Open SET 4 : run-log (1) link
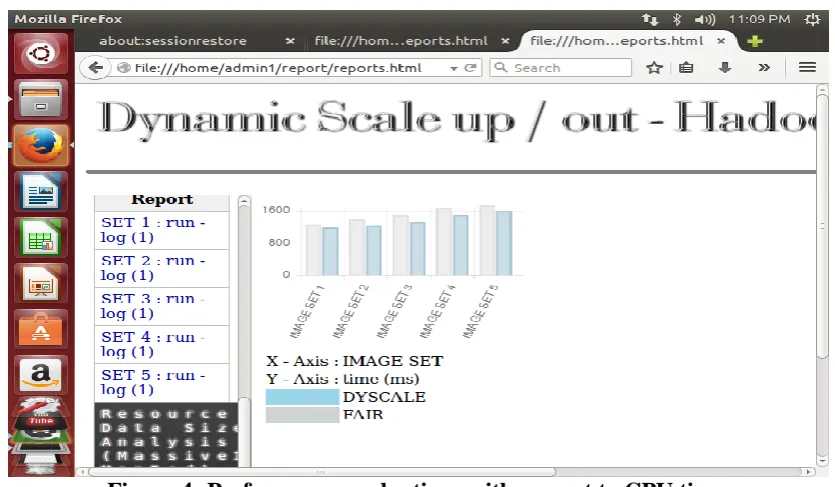835x487 pixels. pyautogui.click(x=153, y=344)
